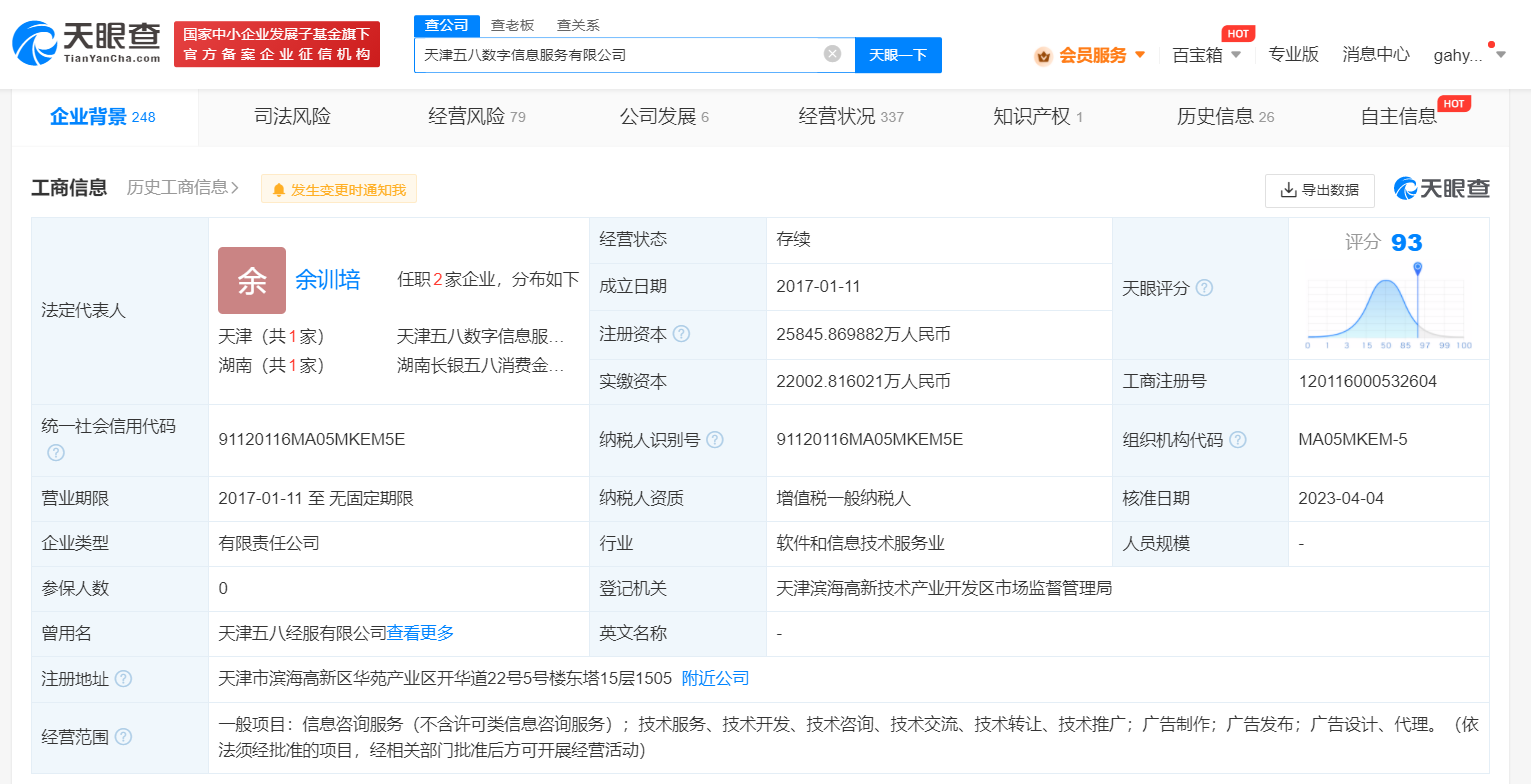Screen dimensions: 1531x784
Task: Open 湖南长银五八消费金... company link
Action: click(481, 366)
